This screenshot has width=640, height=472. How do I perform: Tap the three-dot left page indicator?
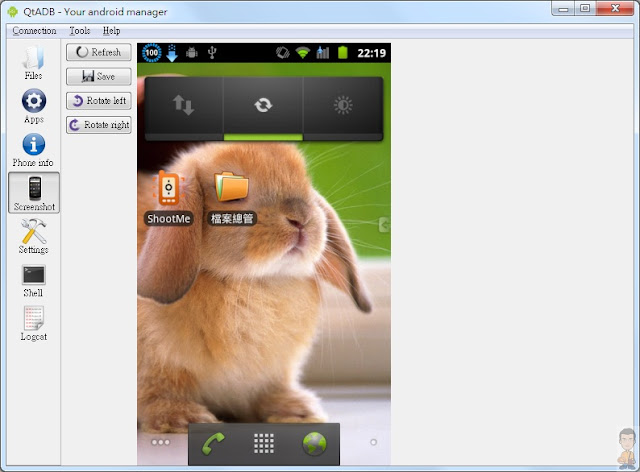(160, 442)
